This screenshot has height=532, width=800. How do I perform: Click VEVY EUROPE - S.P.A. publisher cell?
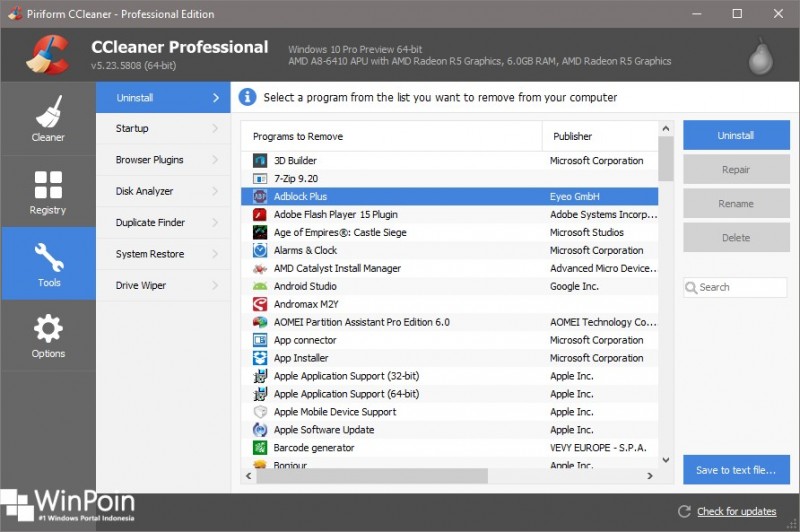click(598, 447)
